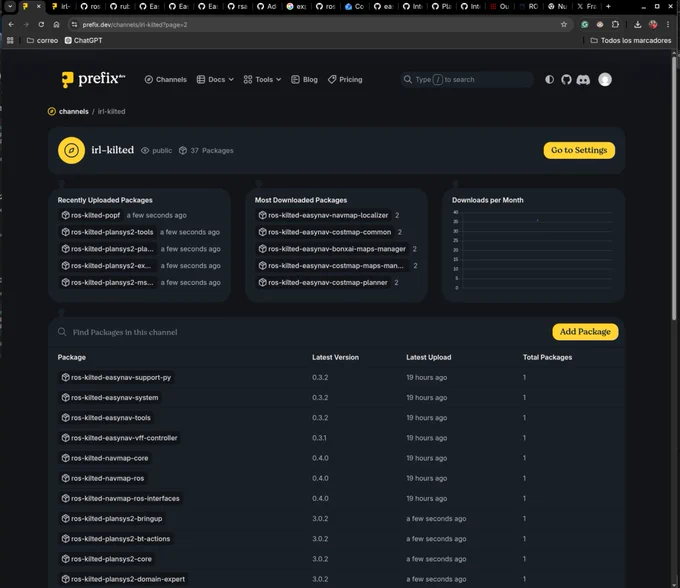Screen dimensions: 680x588
Task: Click the Latest Upload column header
Action: coord(428,357)
